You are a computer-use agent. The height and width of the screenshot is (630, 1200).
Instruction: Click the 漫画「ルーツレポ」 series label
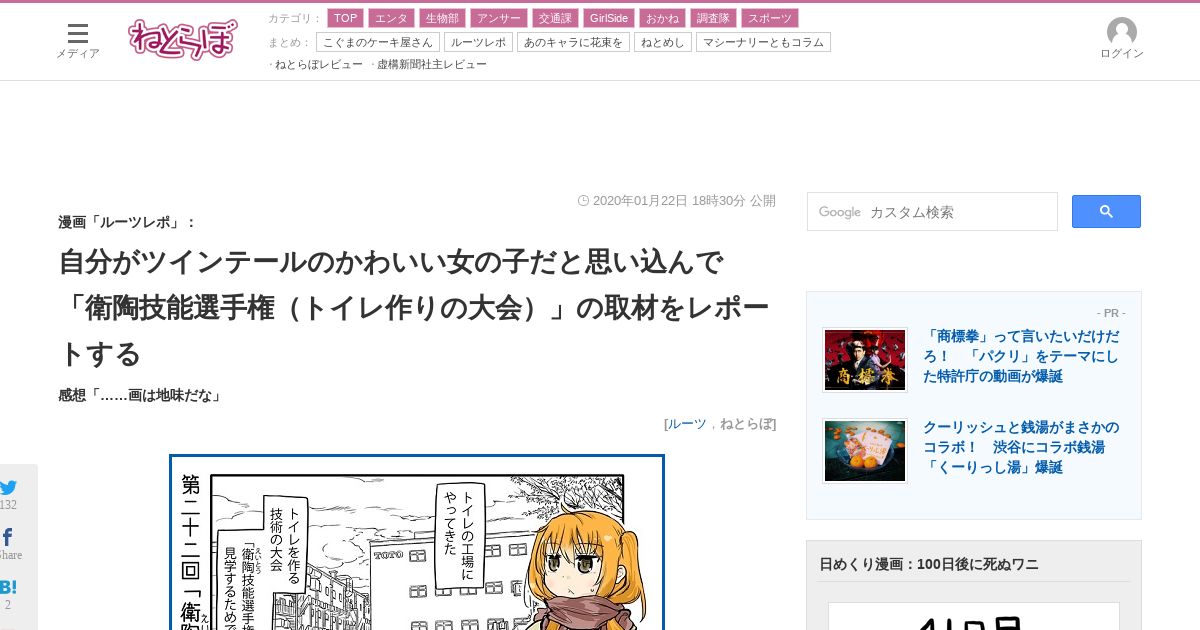(127, 222)
